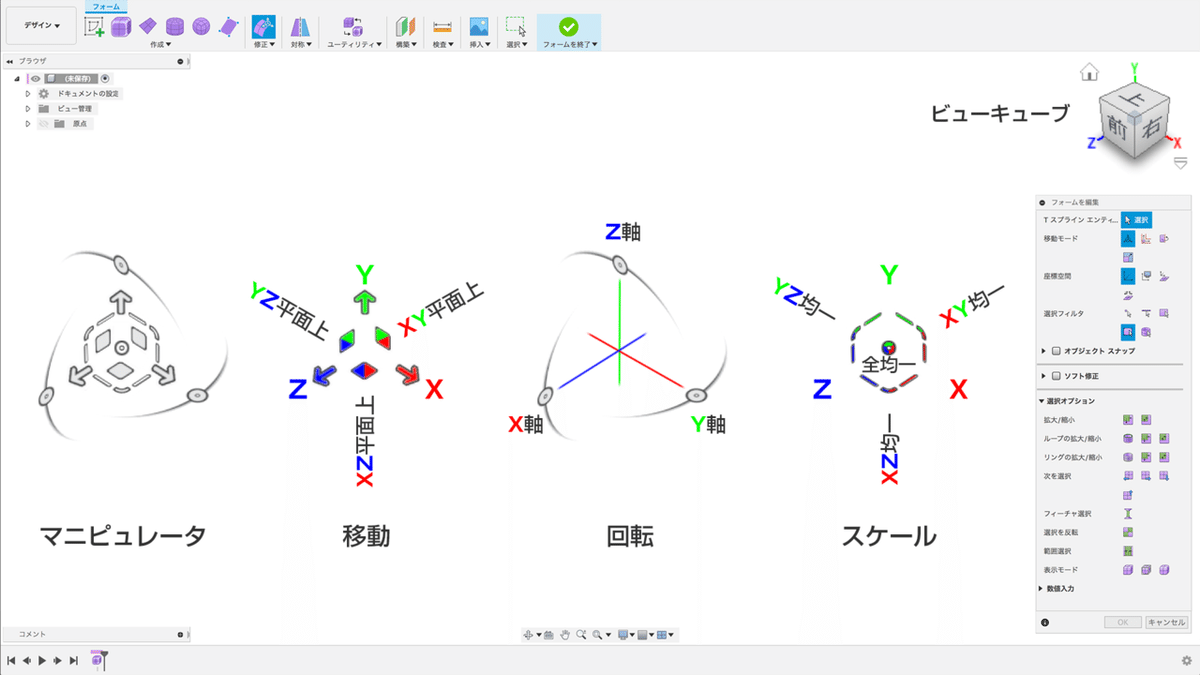Enable the ソフト修正 checkbox
The image size is (1200, 675).
1056,376
